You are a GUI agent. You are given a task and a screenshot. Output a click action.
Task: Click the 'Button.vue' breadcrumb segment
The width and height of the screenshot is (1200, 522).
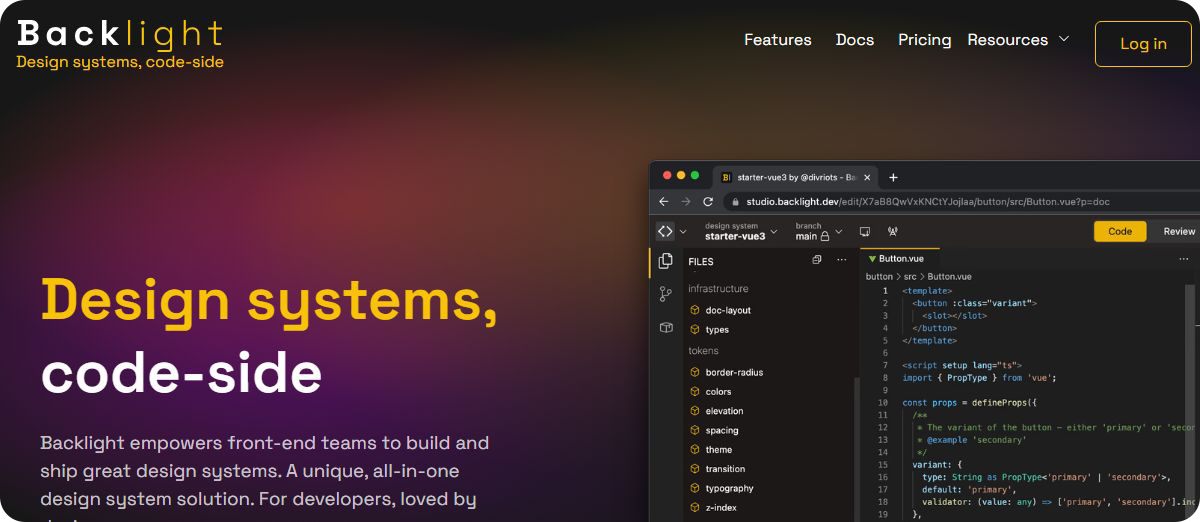click(949, 277)
